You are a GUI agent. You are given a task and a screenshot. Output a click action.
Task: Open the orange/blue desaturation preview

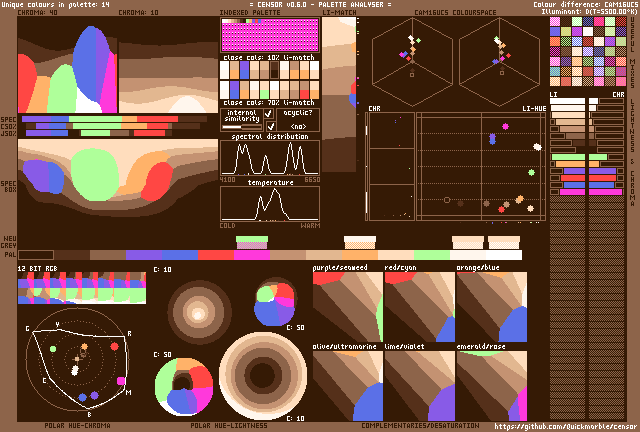(491, 307)
